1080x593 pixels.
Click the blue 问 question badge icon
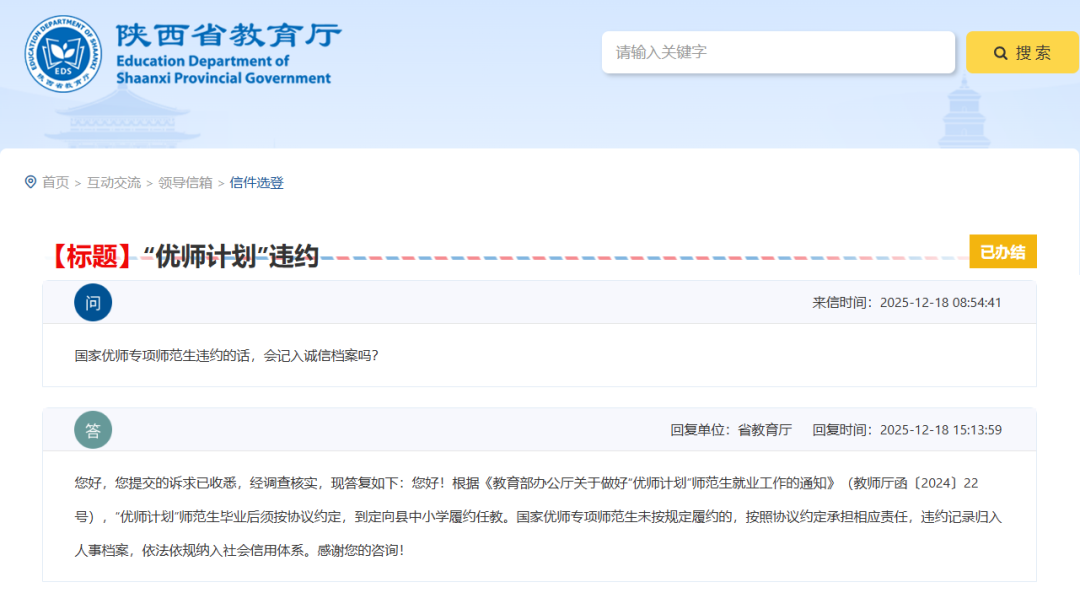[x=93, y=302]
